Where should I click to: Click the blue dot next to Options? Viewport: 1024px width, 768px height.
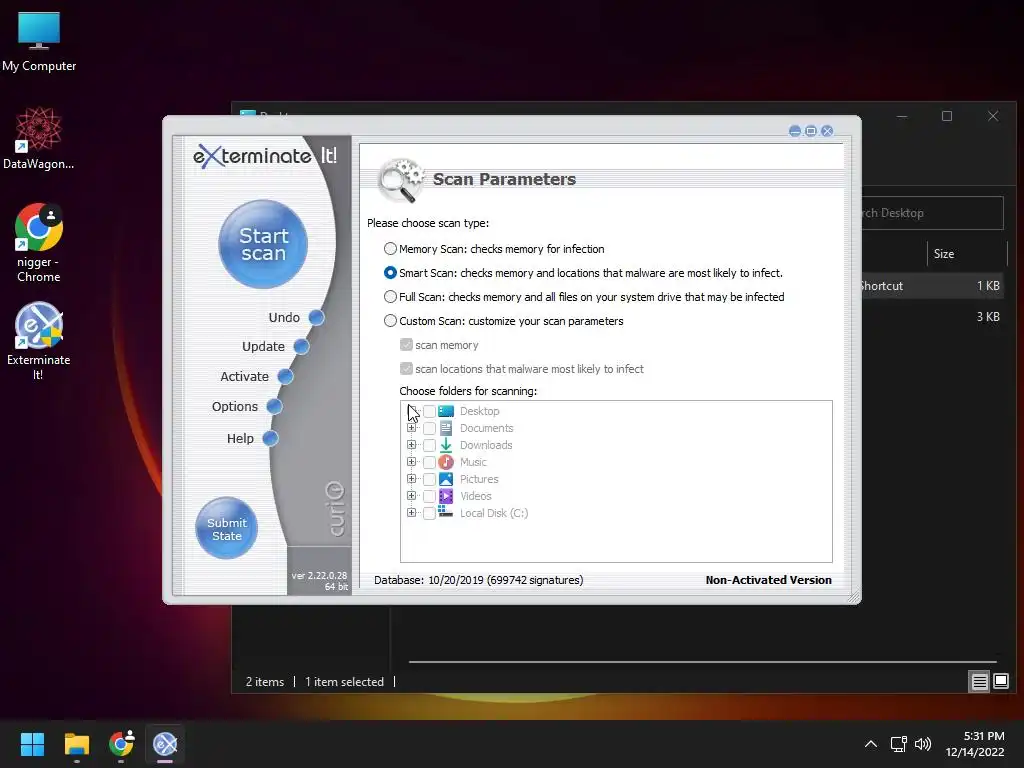point(274,407)
